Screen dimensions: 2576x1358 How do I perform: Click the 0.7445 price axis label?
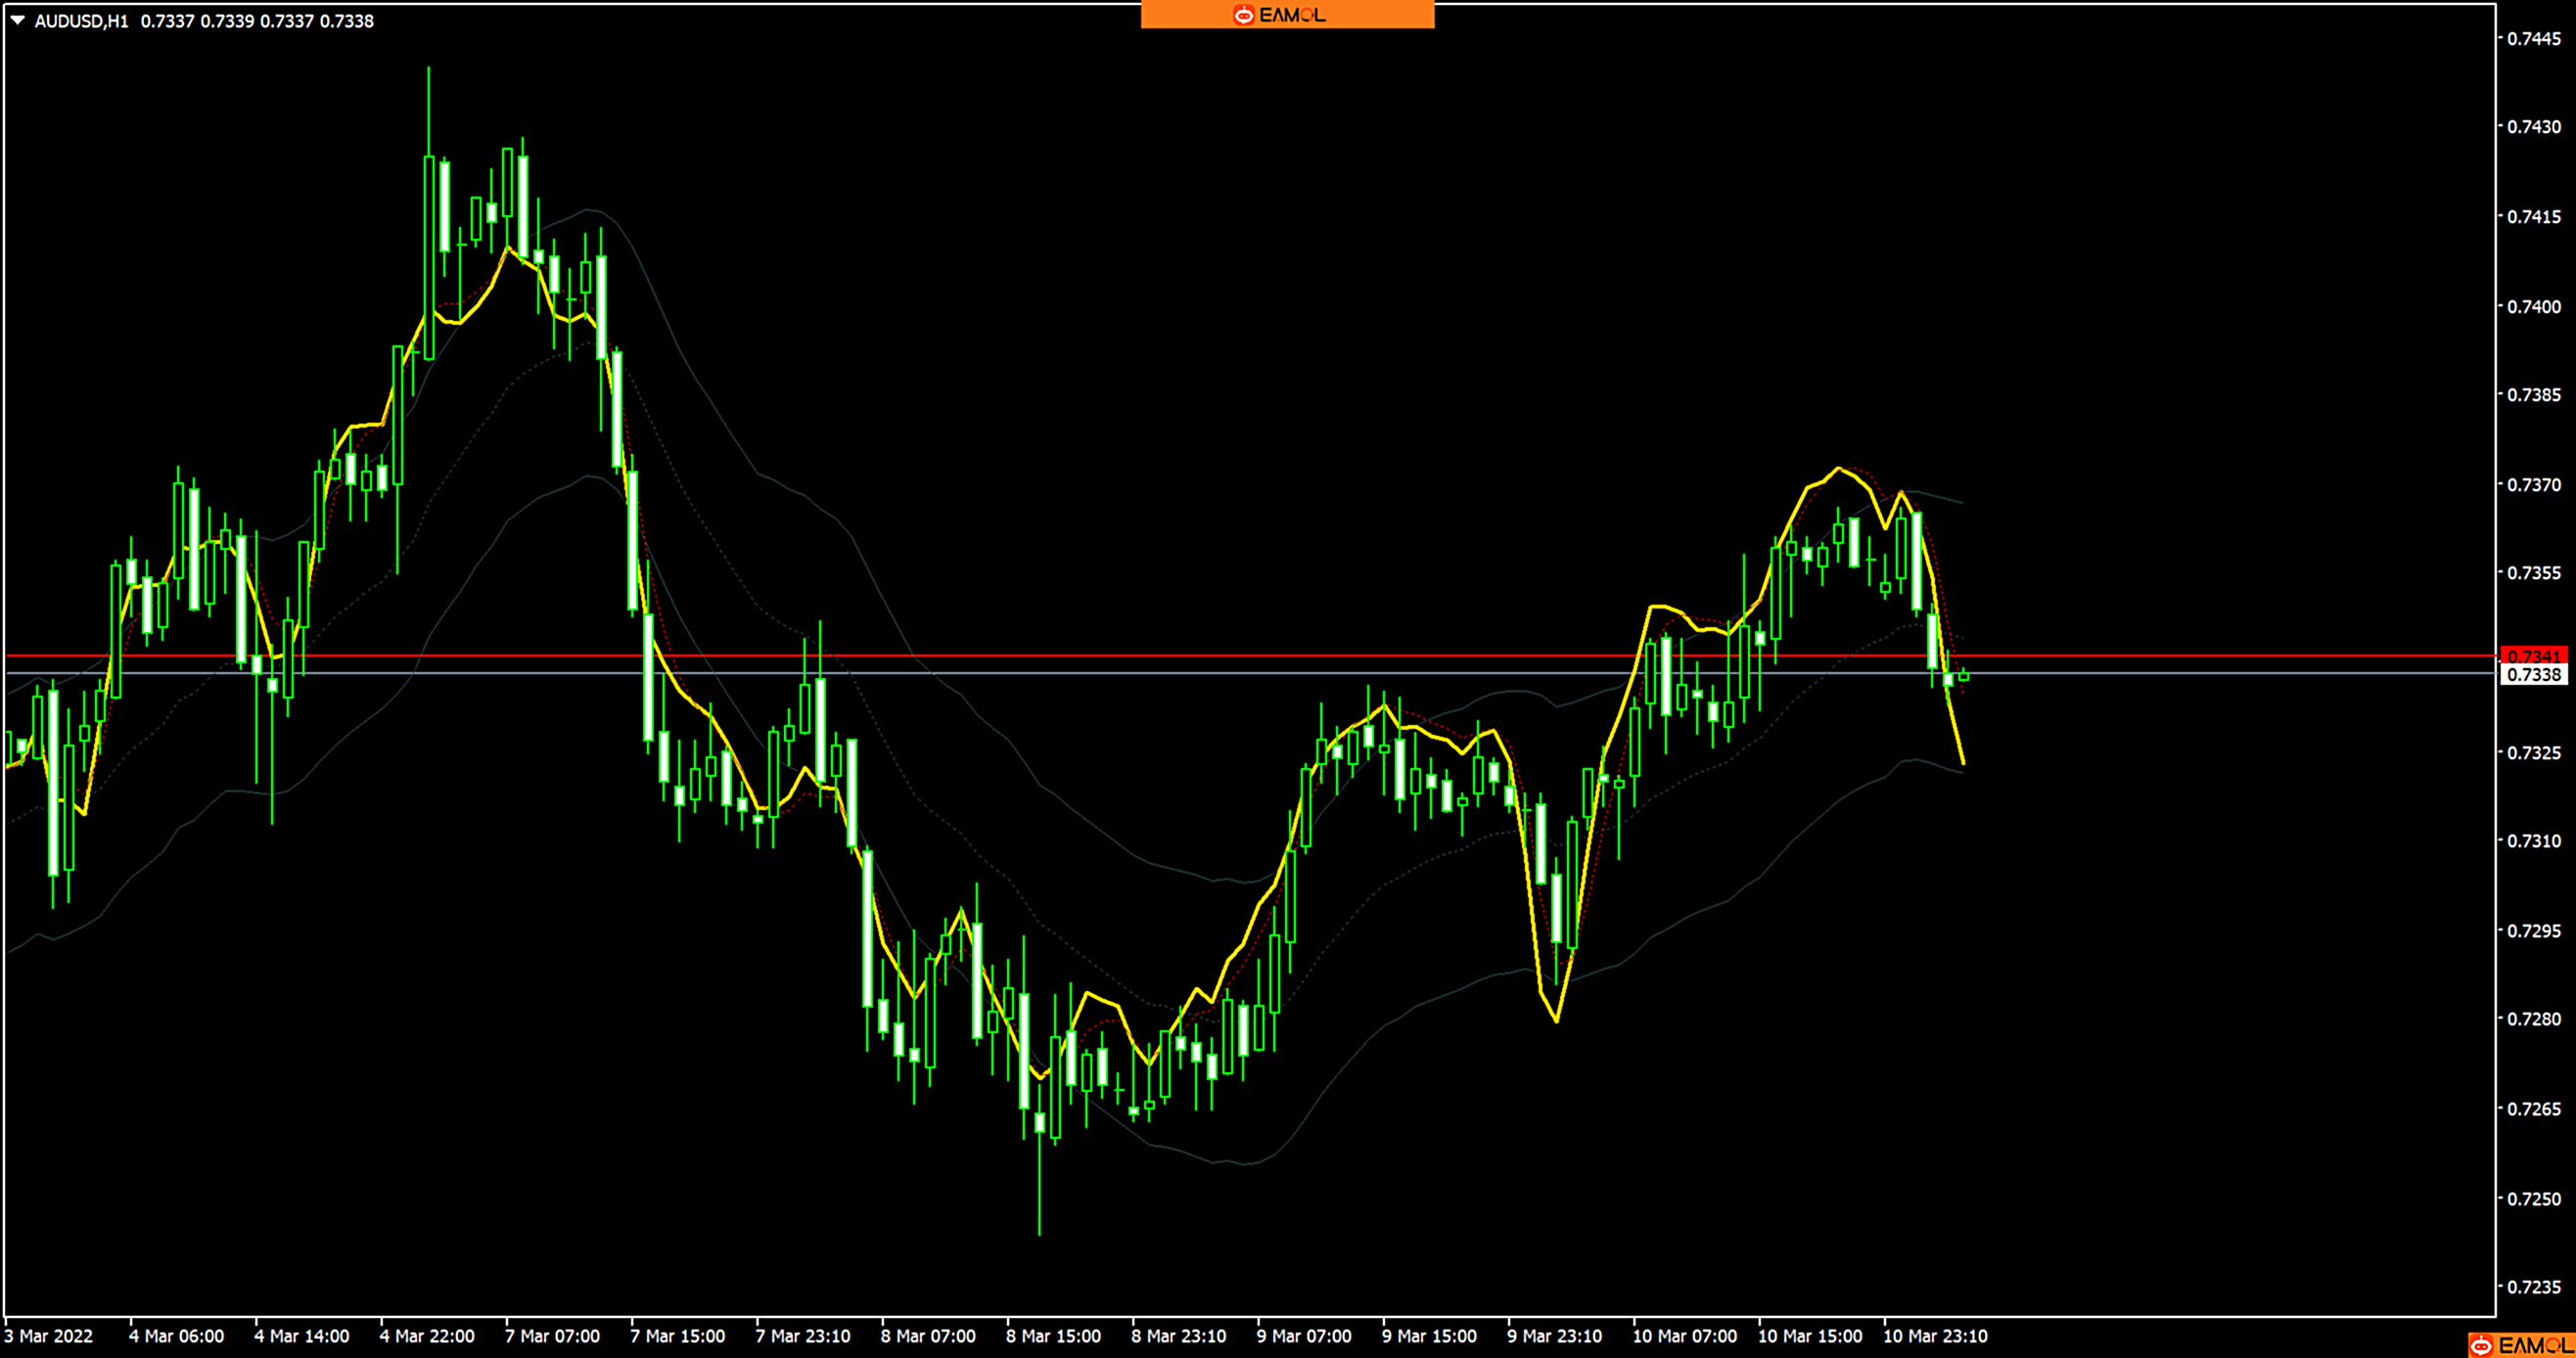(2533, 38)
